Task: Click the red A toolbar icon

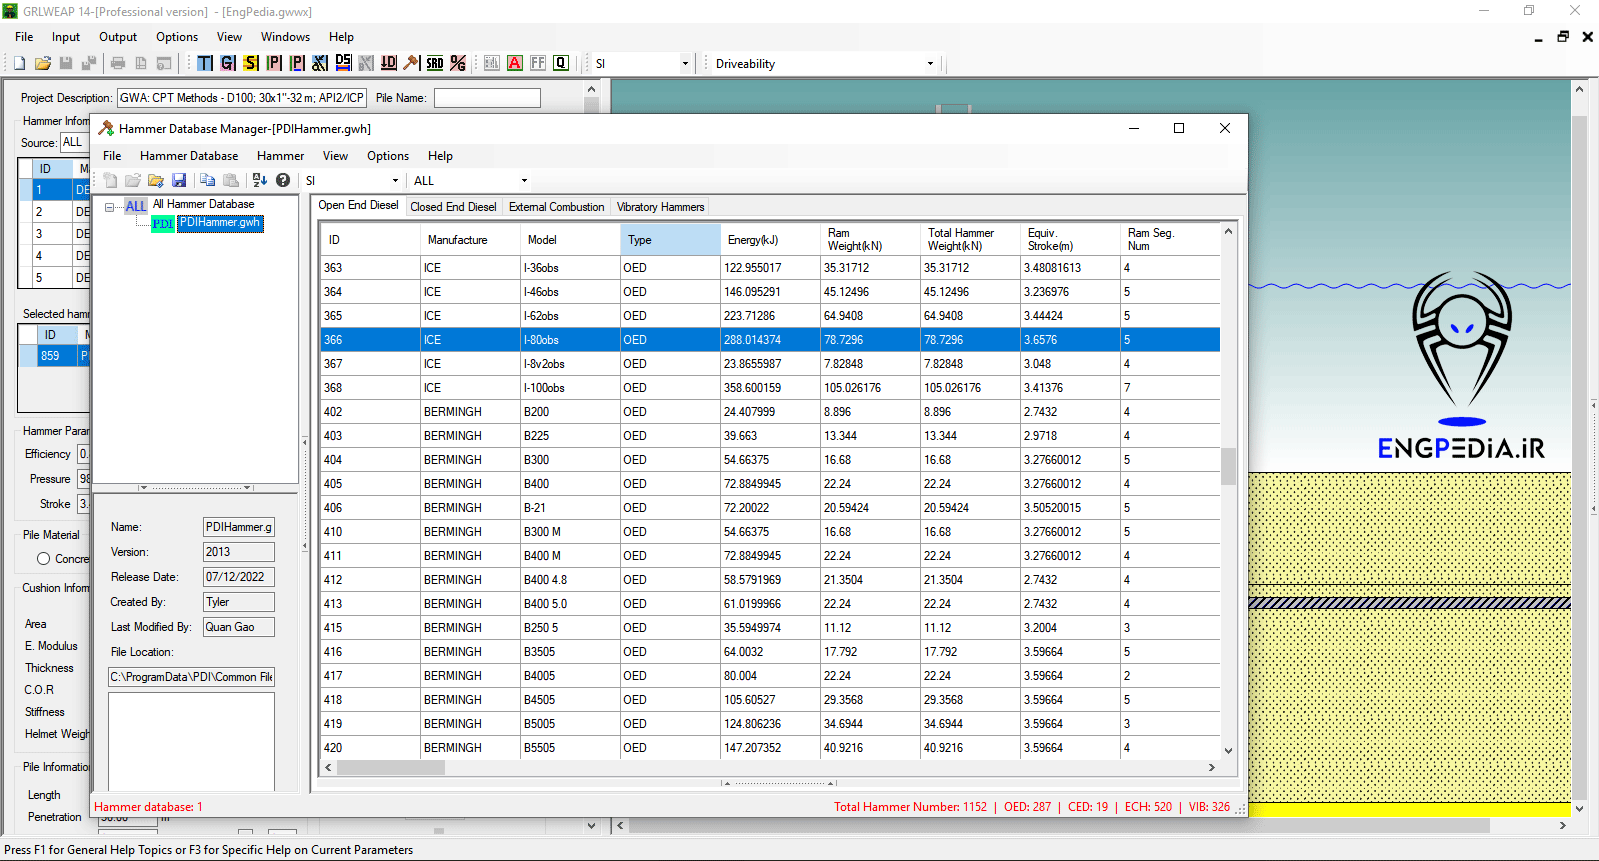Action: (515, 63)
